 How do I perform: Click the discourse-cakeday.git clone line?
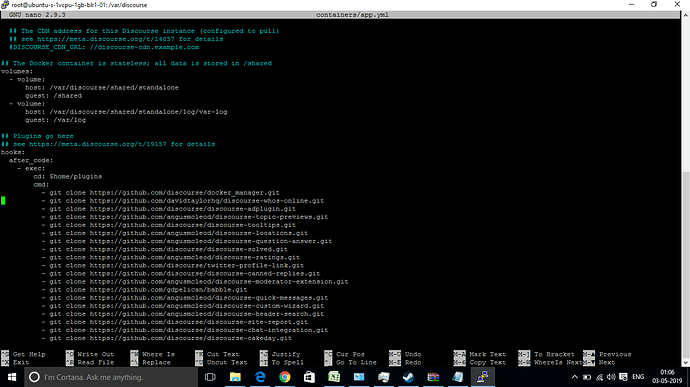click(x=167, y=338)
